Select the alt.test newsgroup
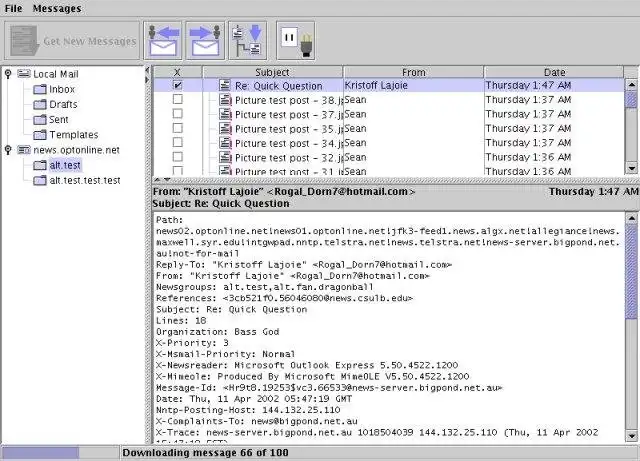The image size is (640, 461). (x=65, y=165)
